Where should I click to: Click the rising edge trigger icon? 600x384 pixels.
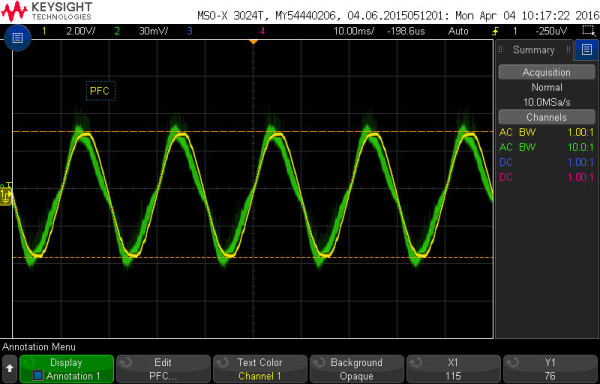496,31
